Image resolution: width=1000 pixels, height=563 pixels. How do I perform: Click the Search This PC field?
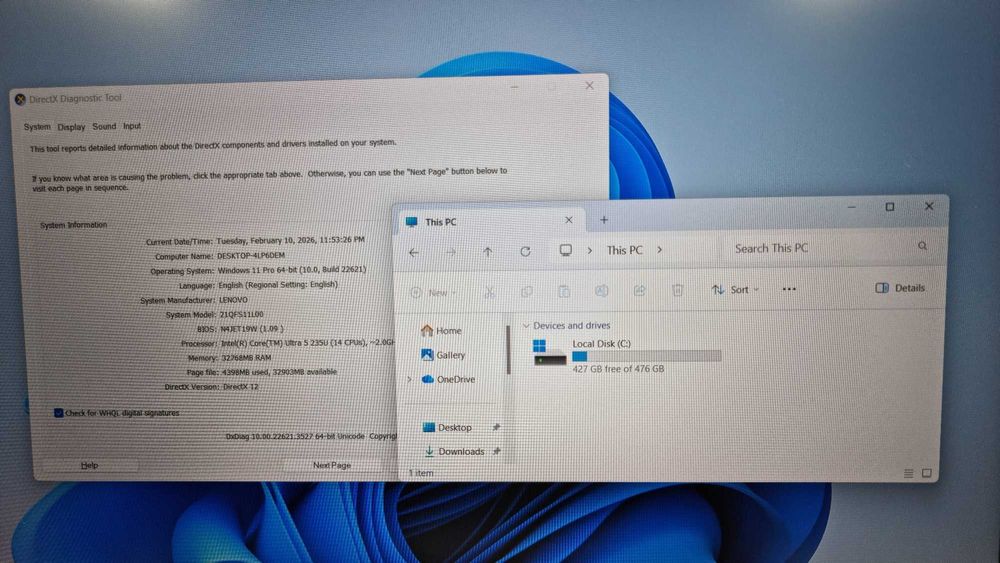pos(823,247)
